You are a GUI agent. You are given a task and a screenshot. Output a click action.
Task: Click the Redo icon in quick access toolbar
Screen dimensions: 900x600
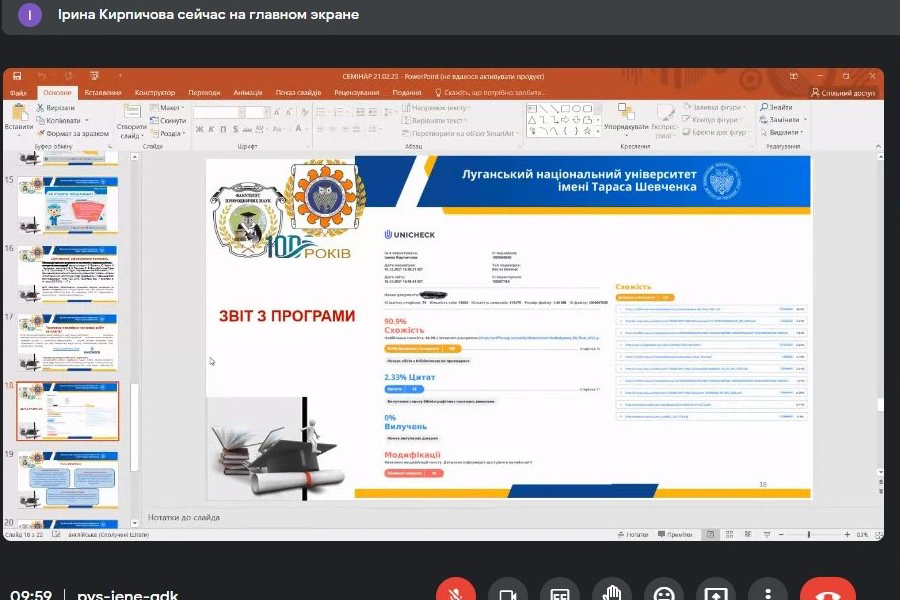click(x=68, y=76)
